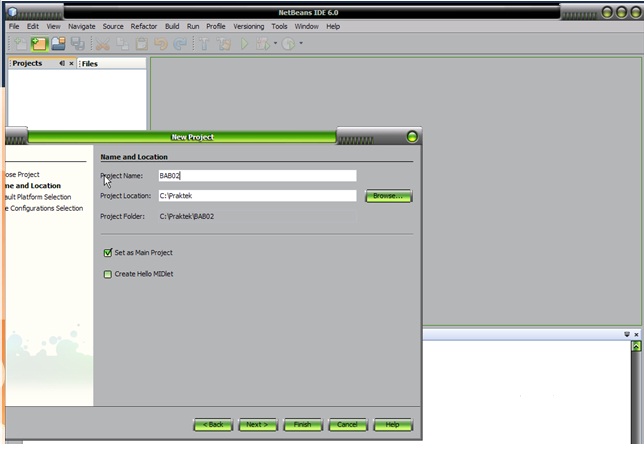The image size is (644, 454).
Task: Click the output panel minimize icon
Action: [x=627, y=334]
